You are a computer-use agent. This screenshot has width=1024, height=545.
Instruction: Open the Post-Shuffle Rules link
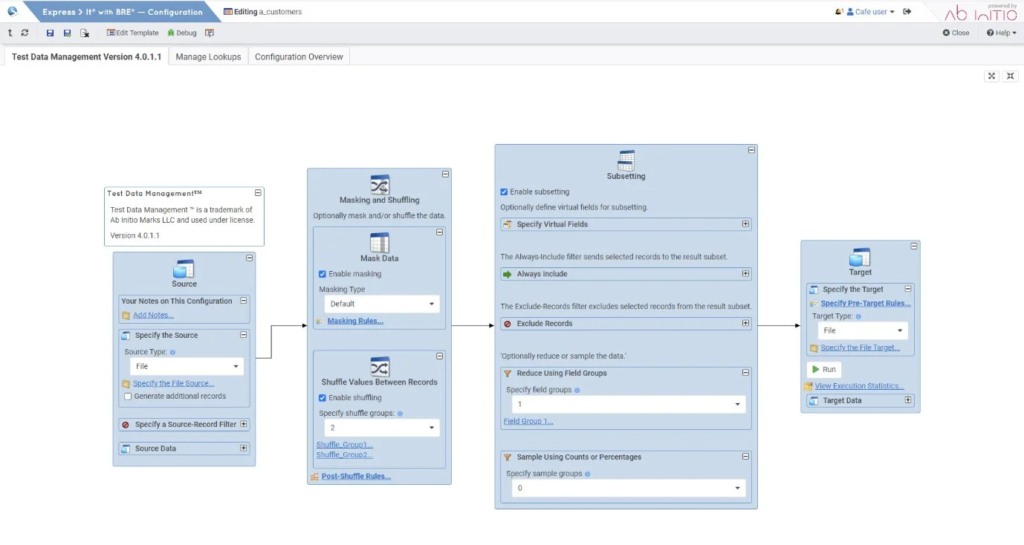click(x=356, y=476)
